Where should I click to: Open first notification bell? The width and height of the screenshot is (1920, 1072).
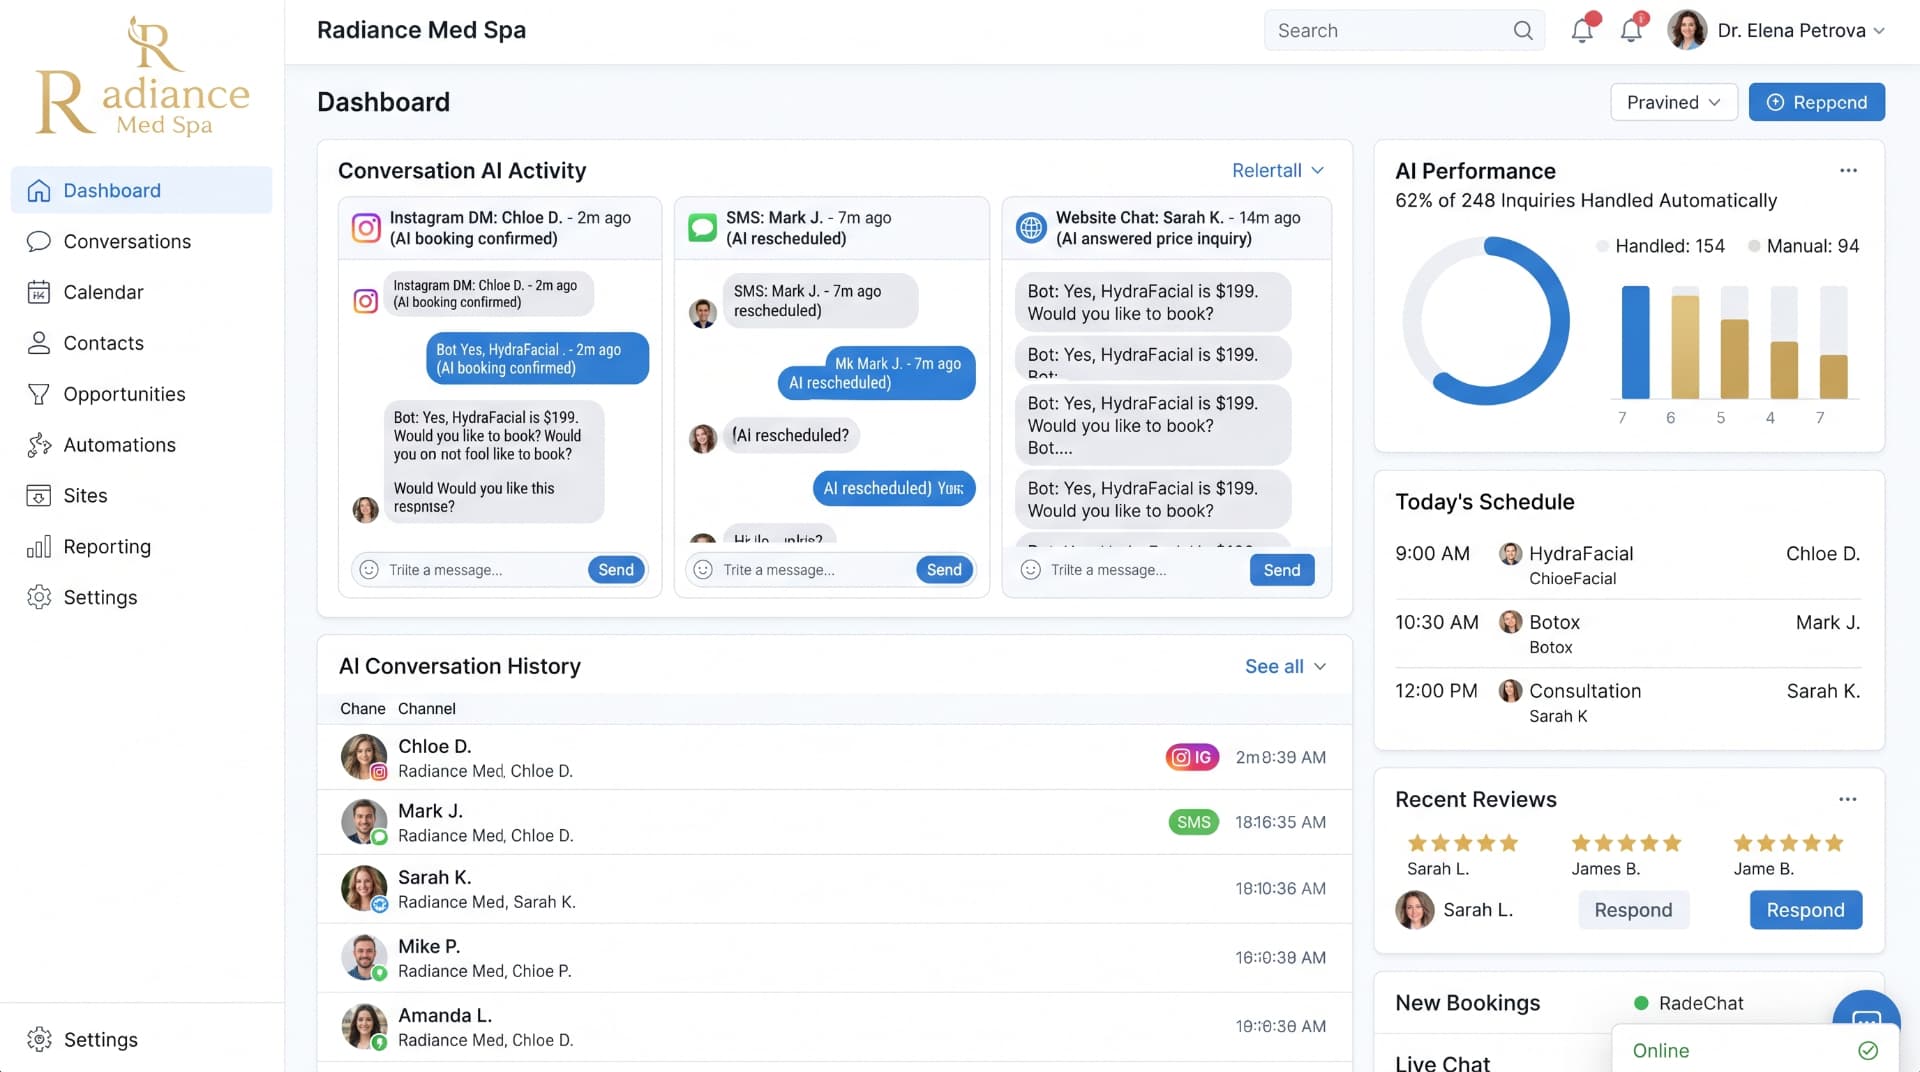point(1583,29)
